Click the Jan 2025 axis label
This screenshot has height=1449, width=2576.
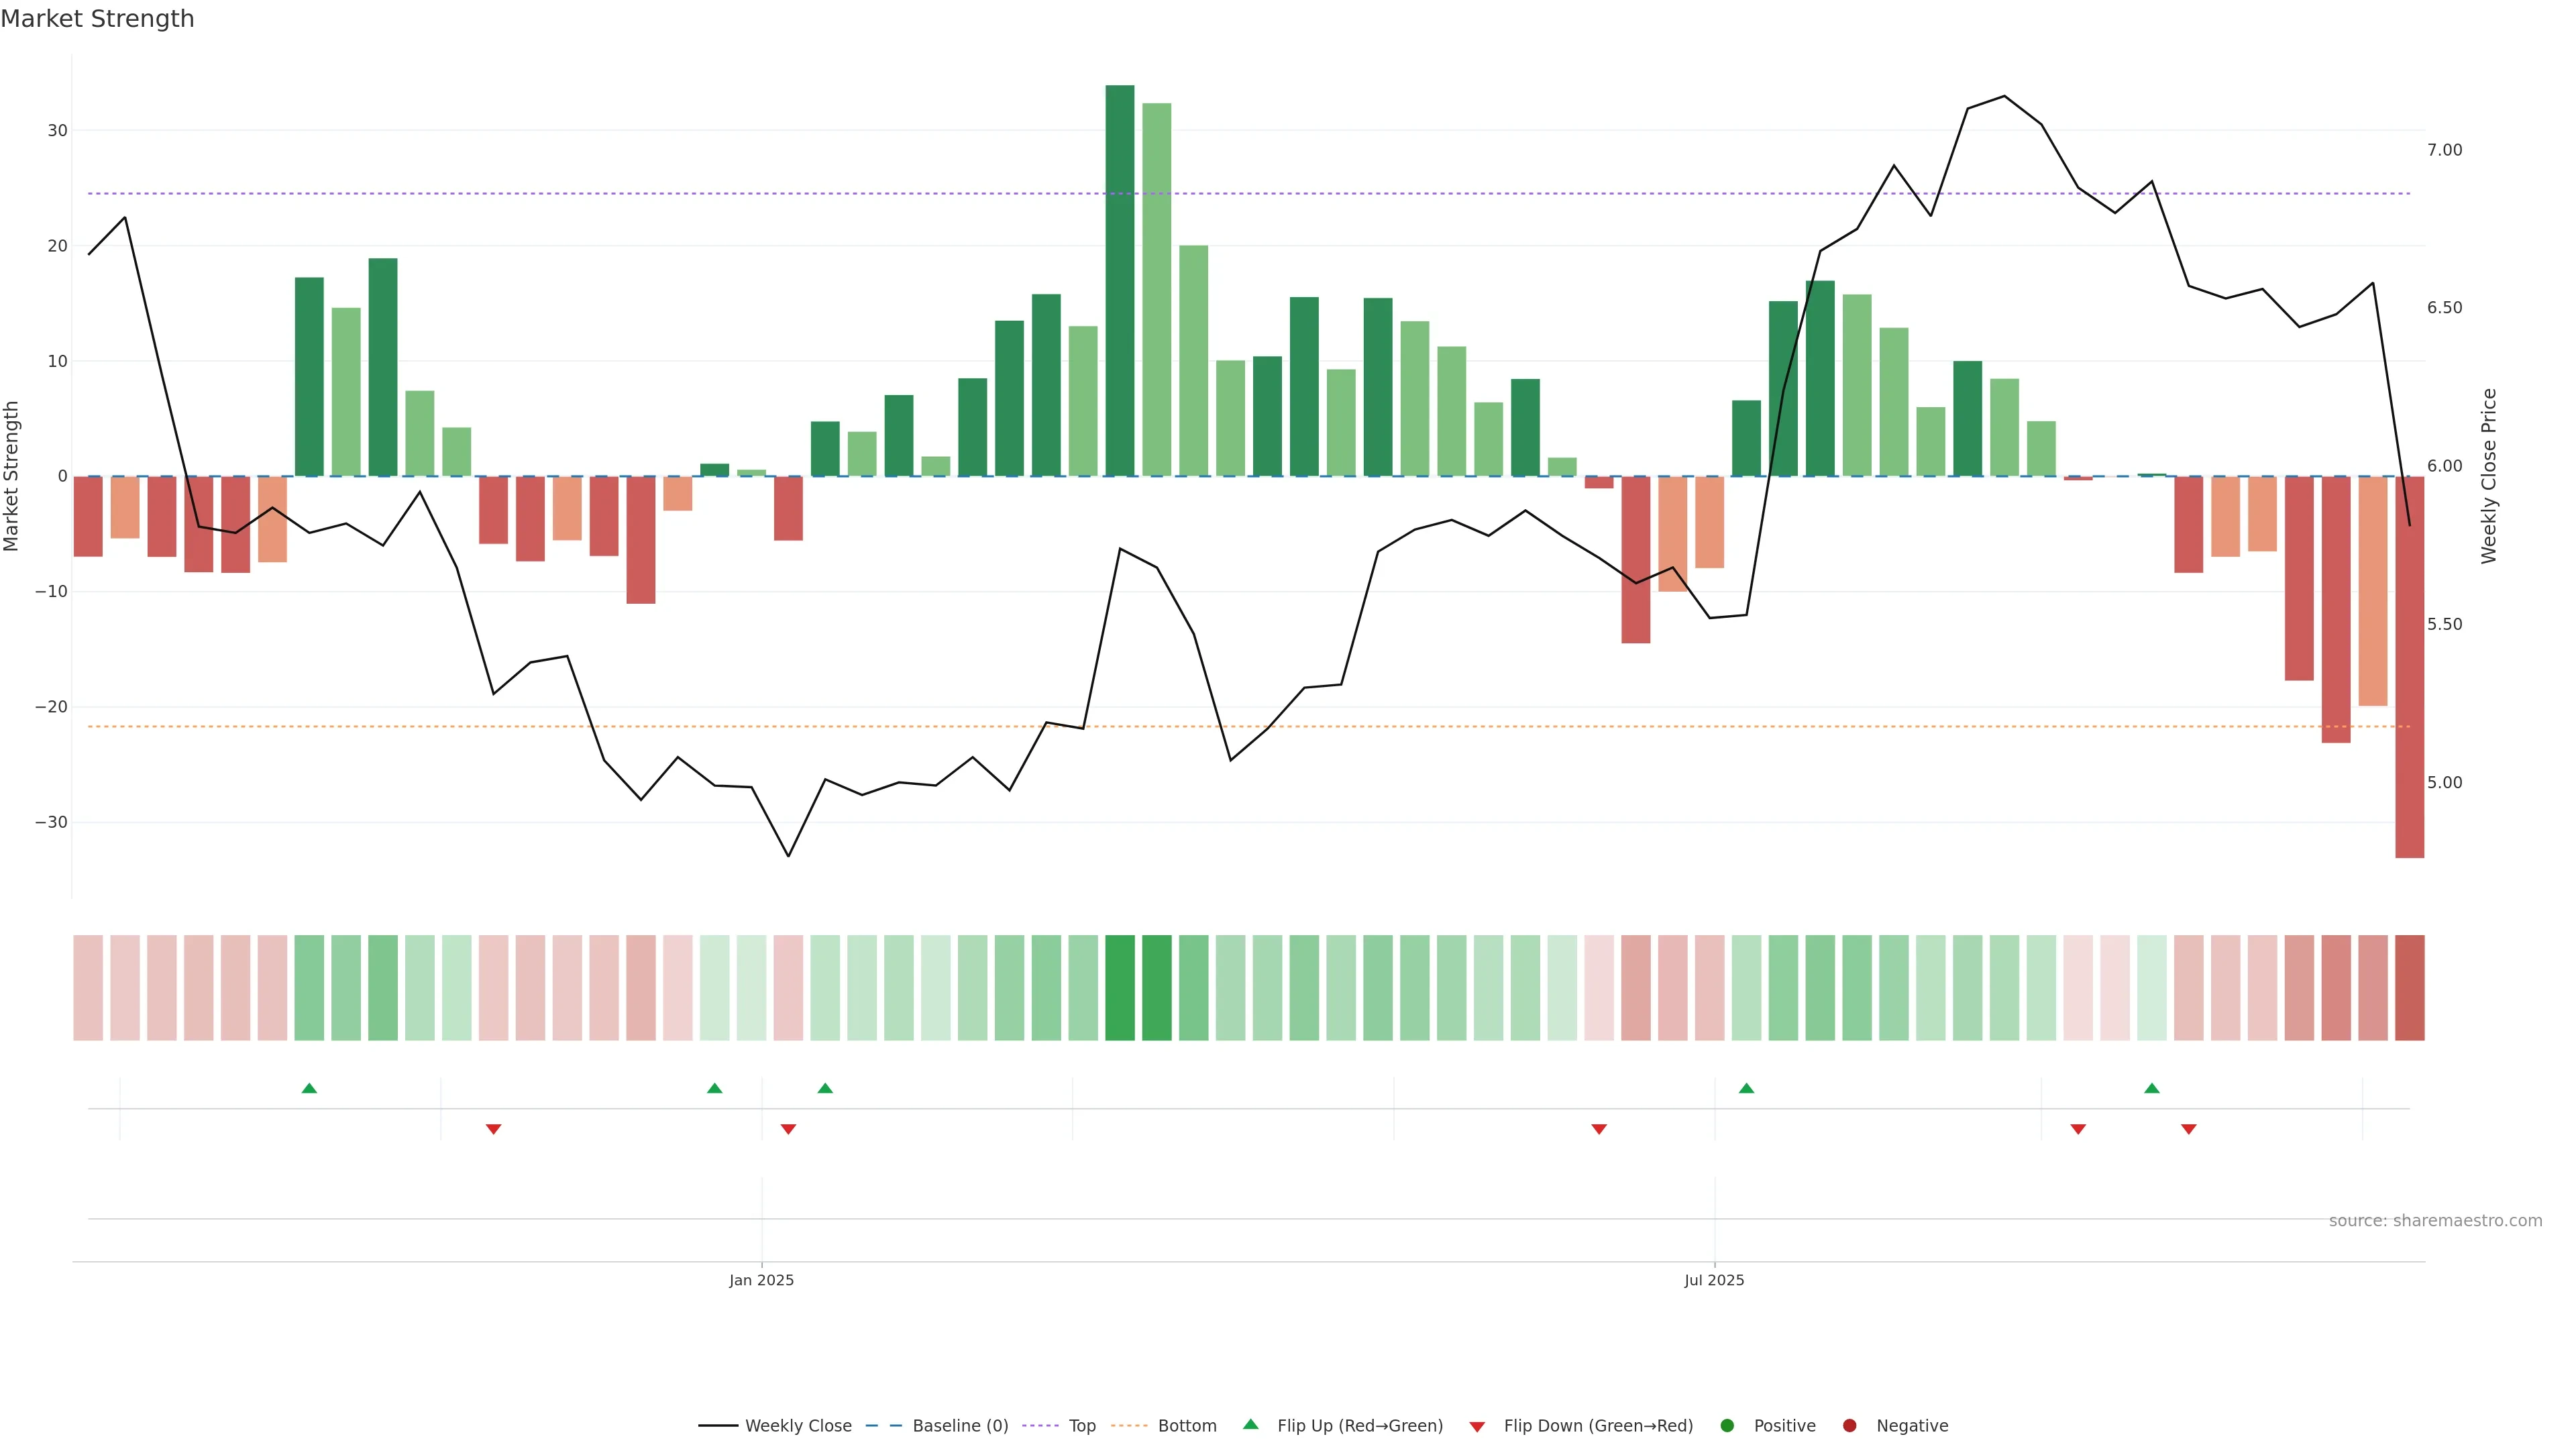point(761,1280)
